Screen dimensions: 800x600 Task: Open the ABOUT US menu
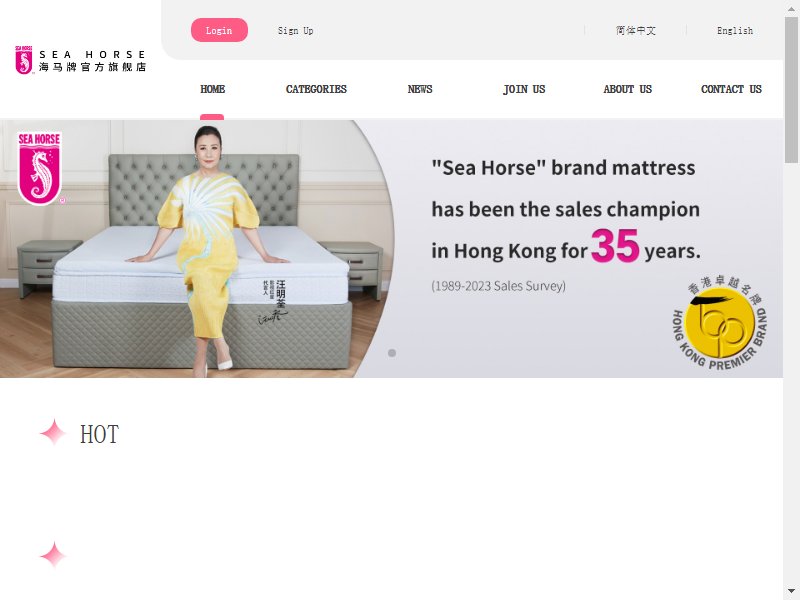(628, 89)
